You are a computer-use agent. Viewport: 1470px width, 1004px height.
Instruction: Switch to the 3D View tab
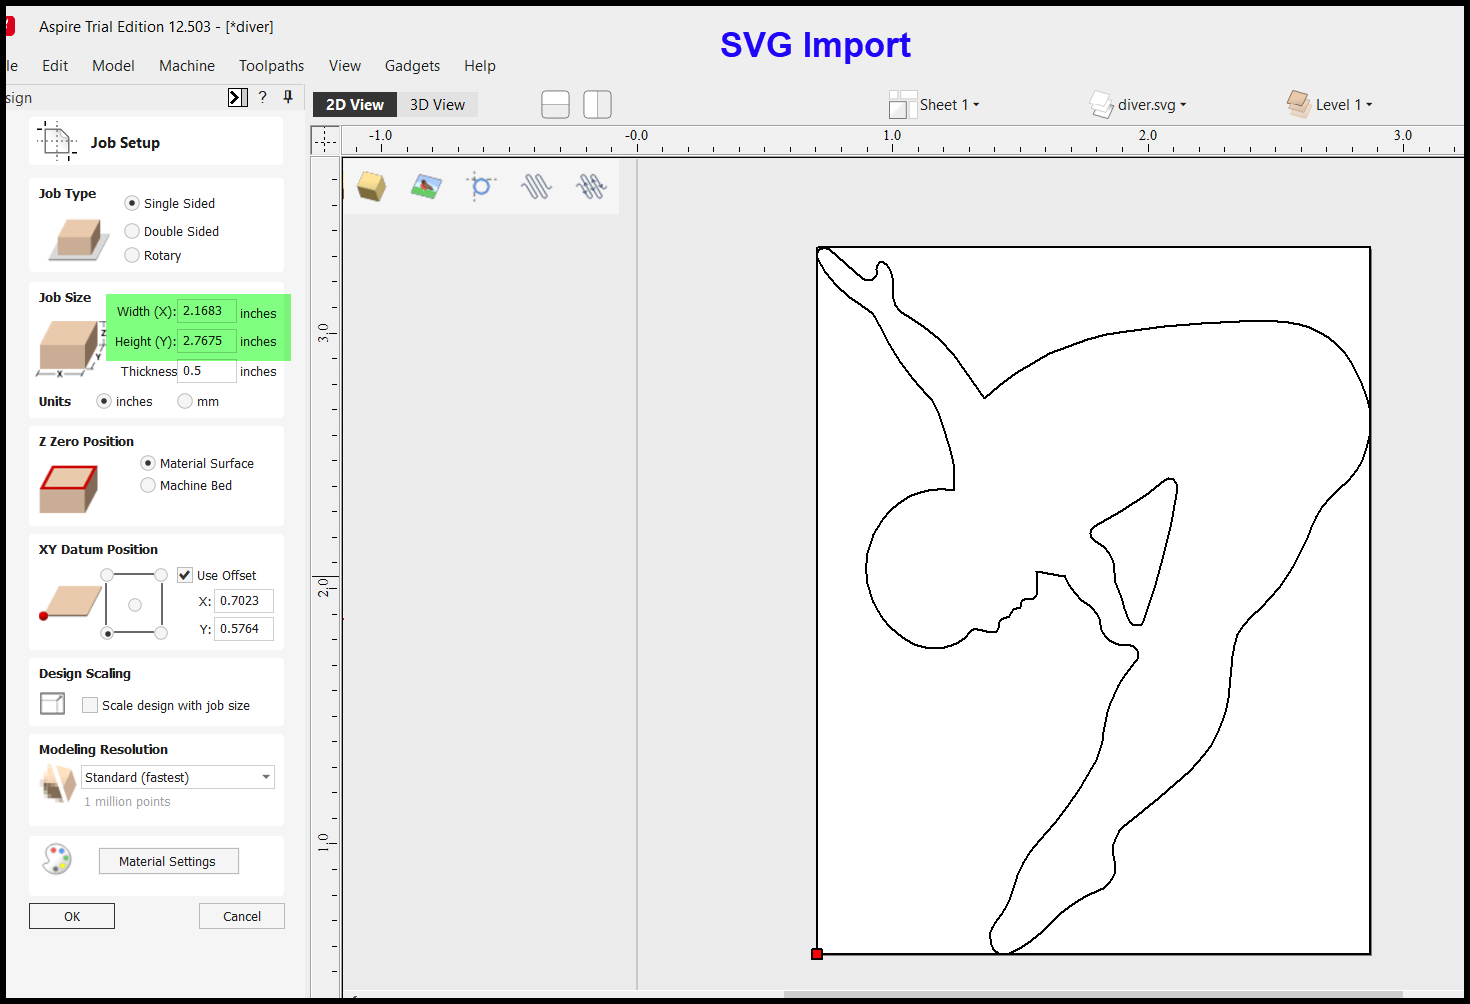point(437,105)
